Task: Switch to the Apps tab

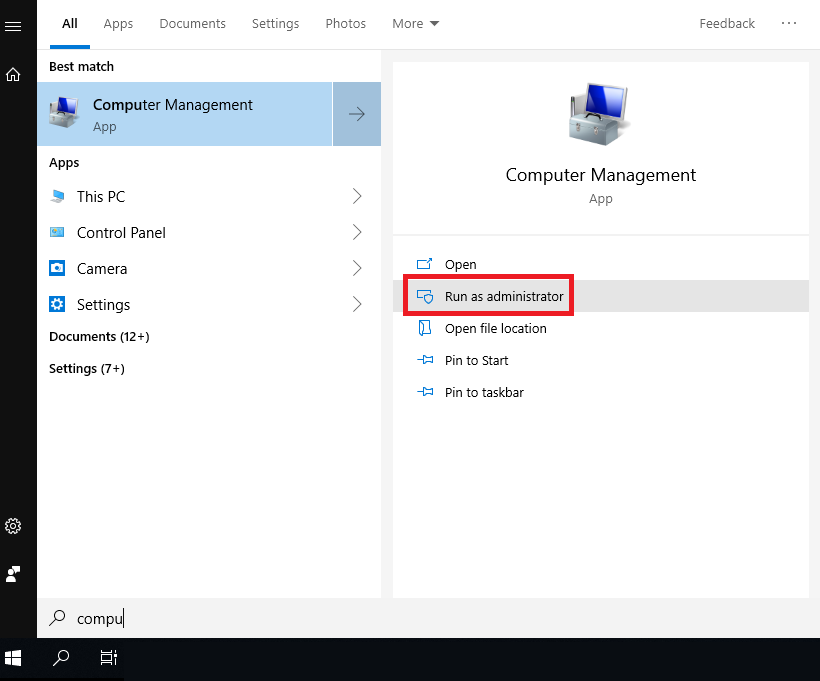Action: [x=118, y=24]
